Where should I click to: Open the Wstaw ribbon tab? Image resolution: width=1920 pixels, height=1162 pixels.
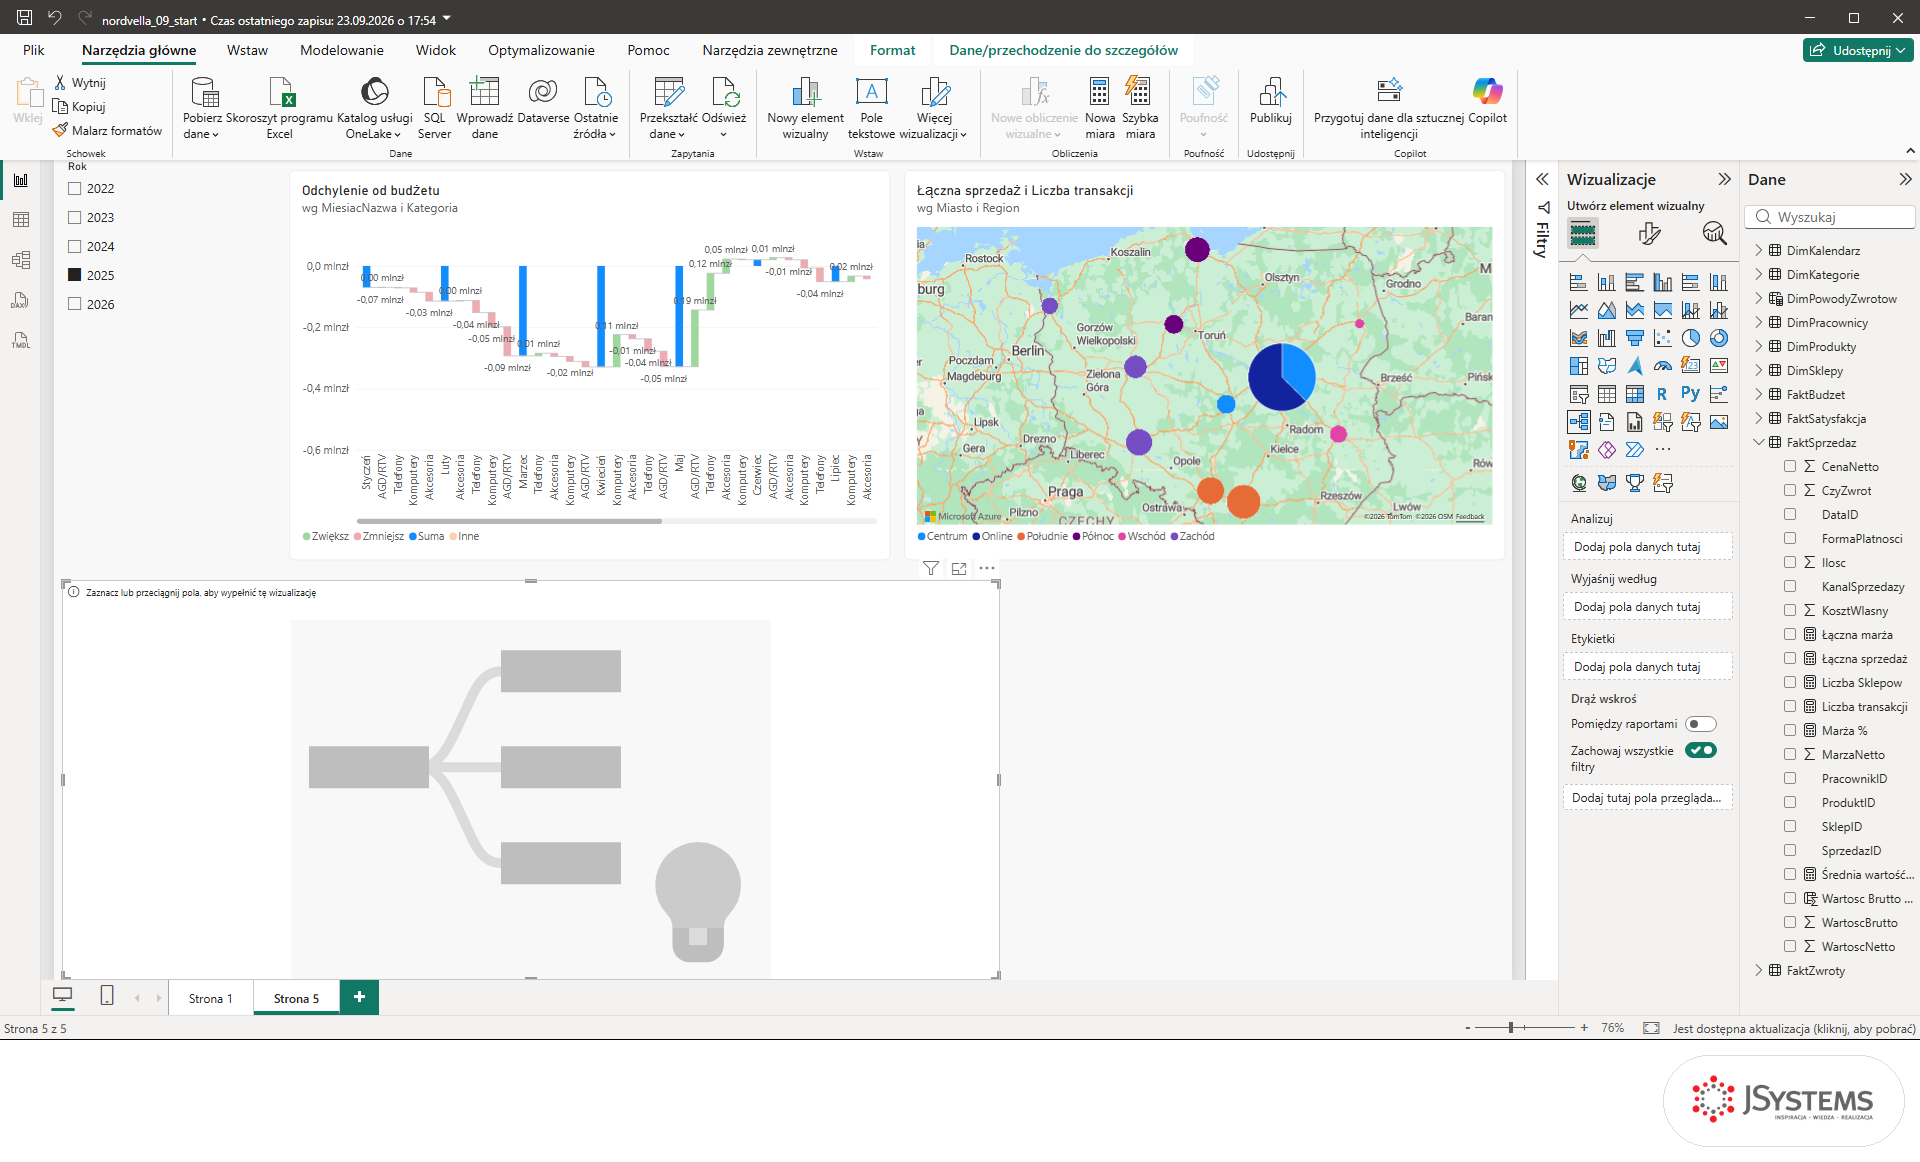(247, 50)
